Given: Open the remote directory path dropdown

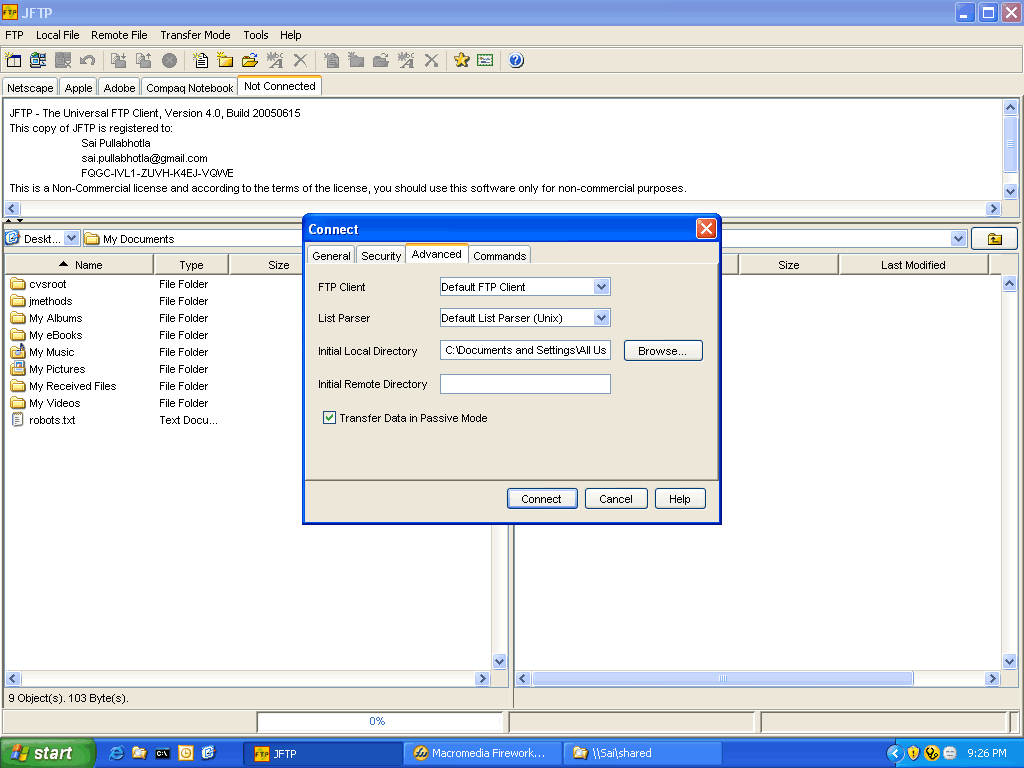Looking at the screenshot, I should [x=958, y=238].
